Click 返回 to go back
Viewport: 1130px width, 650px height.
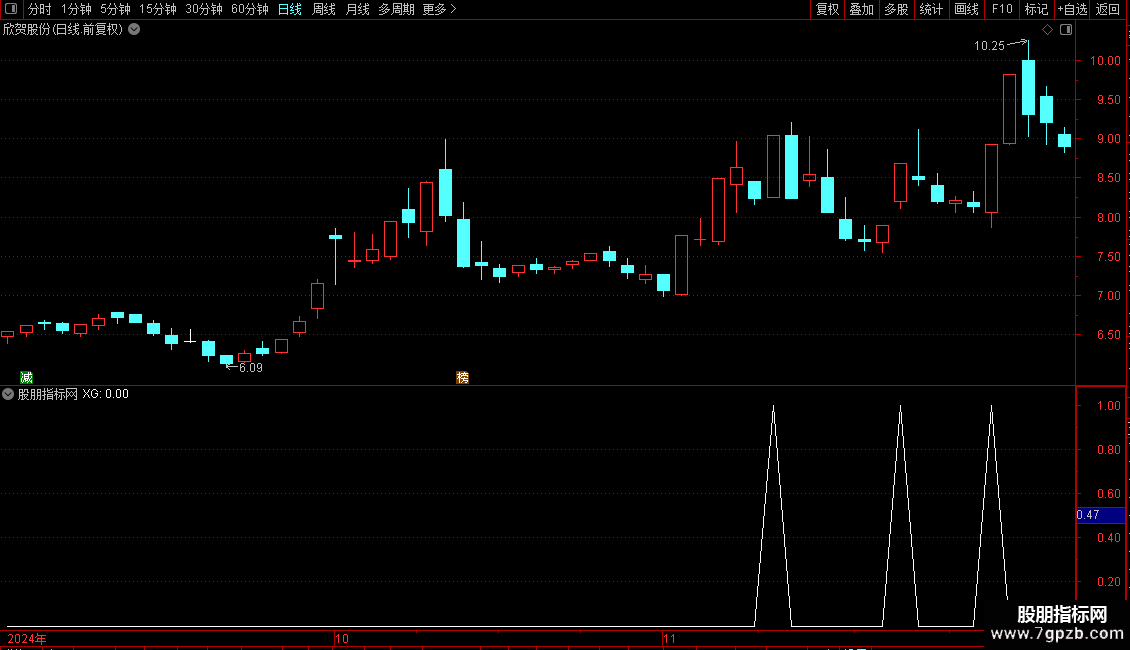pos(1108,9)
